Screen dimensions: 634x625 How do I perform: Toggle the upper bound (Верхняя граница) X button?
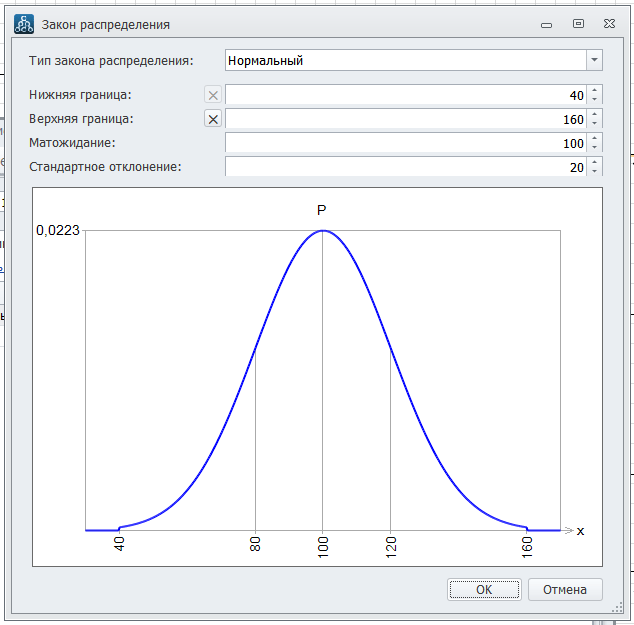pyautogui.click(x=212, y=119)
